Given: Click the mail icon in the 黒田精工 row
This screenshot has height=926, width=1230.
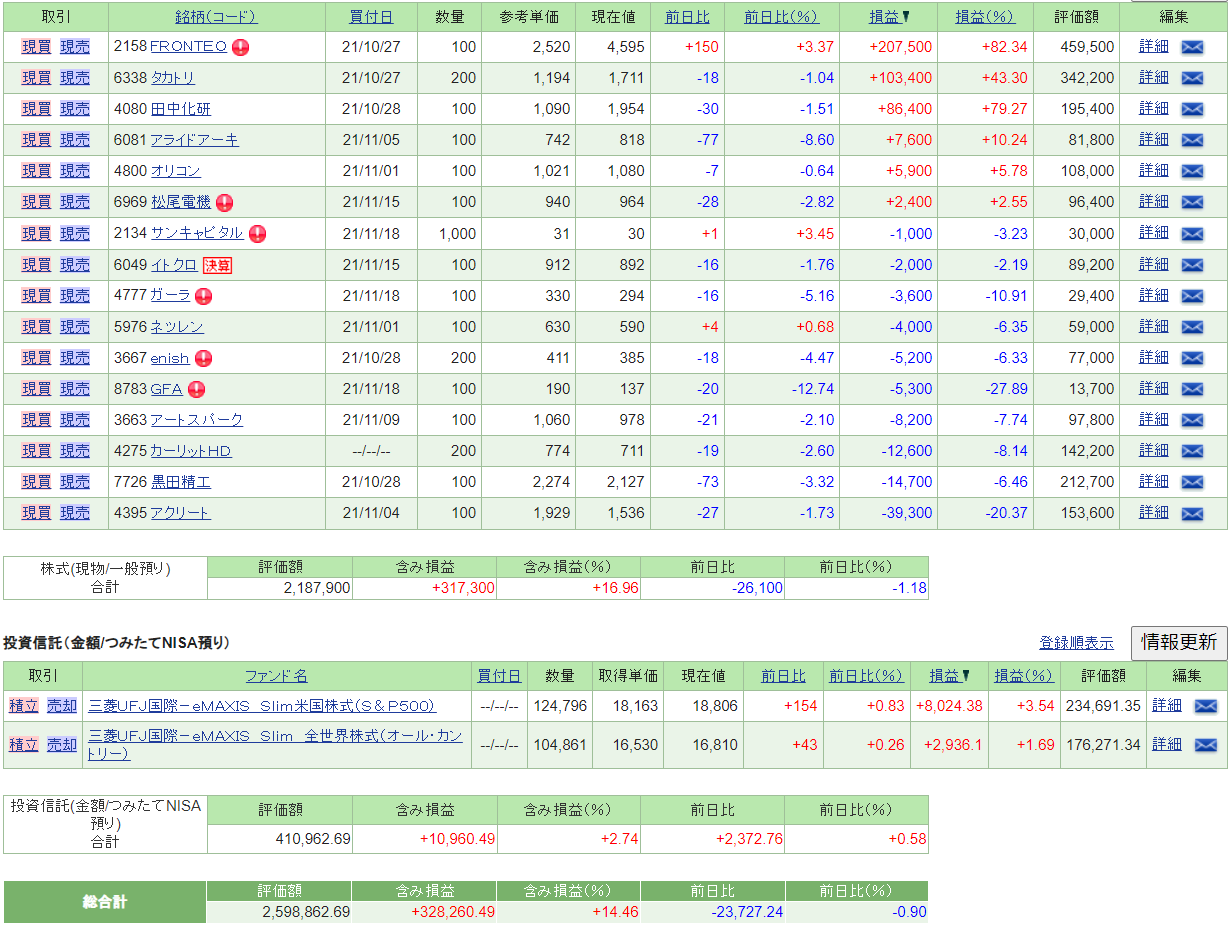Looking at the screenshot, I should coord(1192,482).
